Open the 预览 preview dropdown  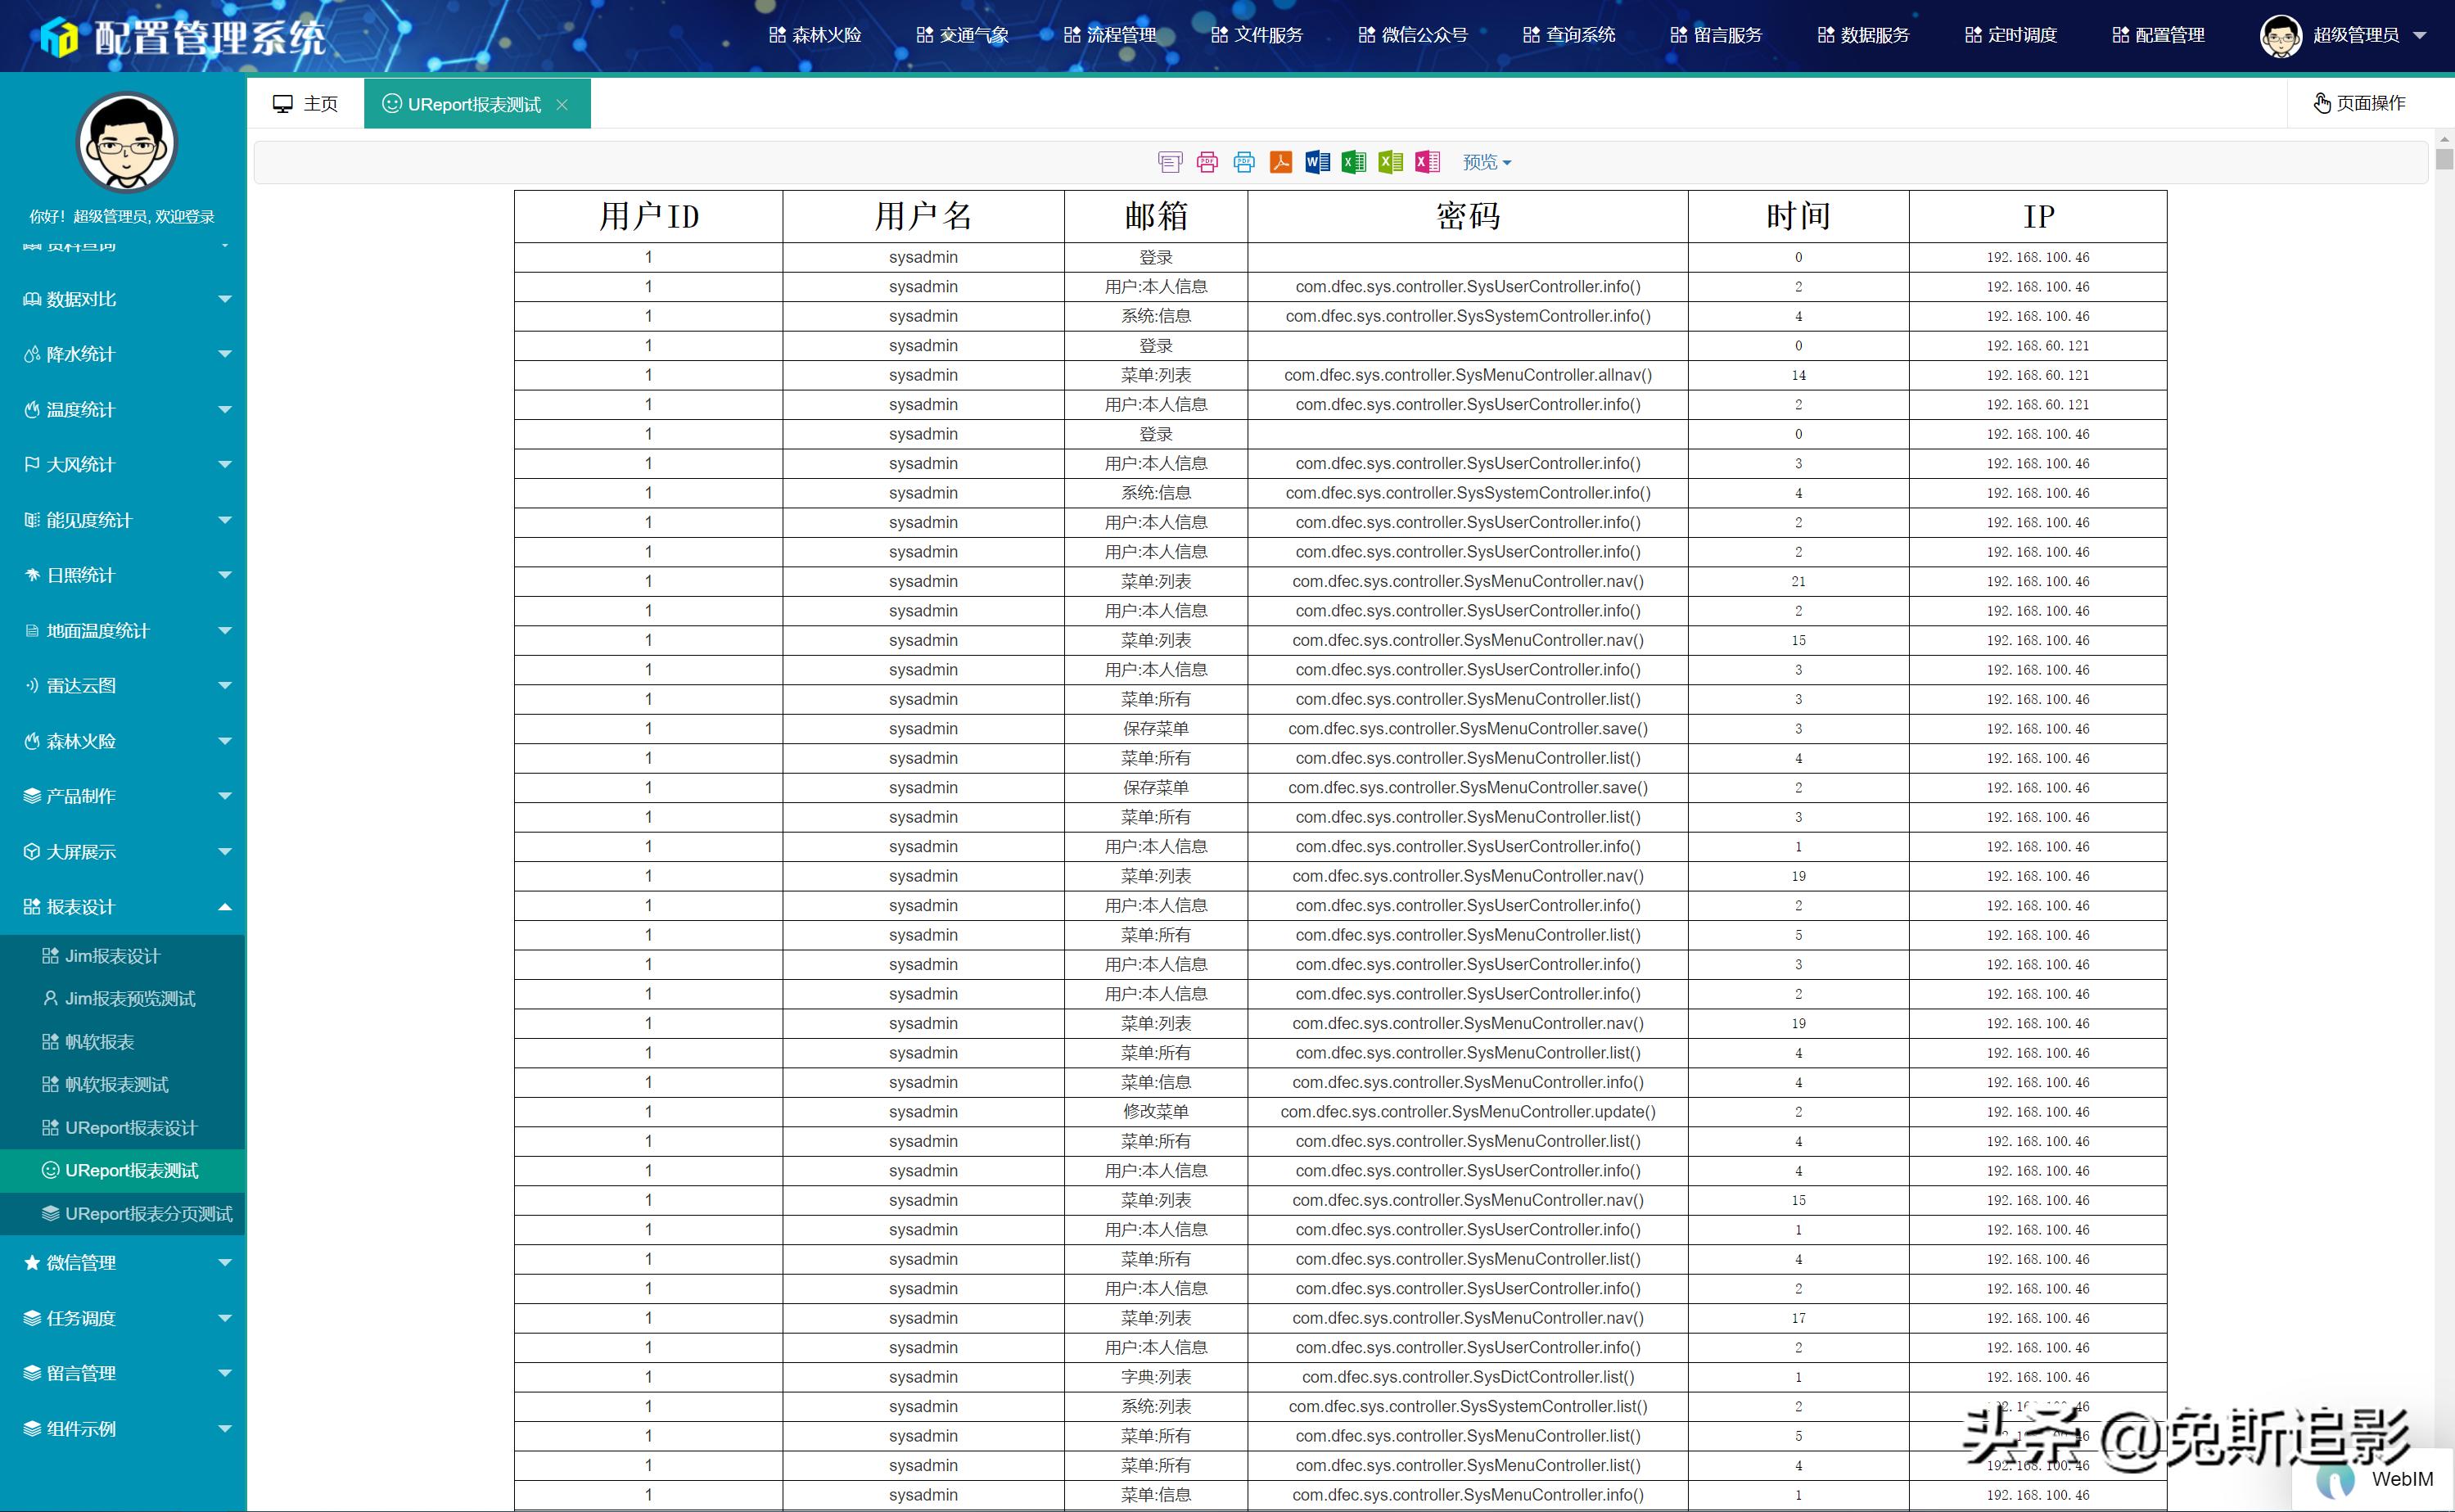point(1485,162)
